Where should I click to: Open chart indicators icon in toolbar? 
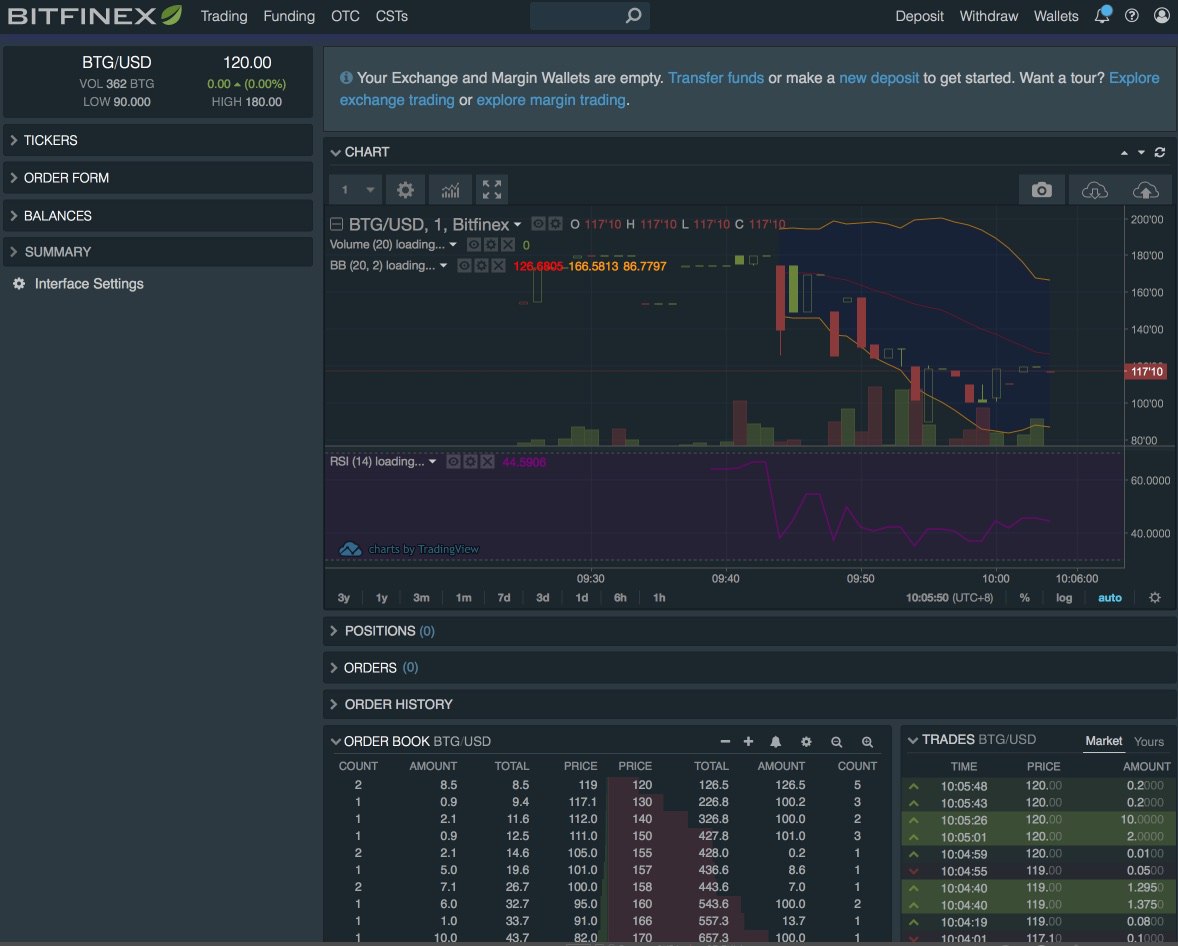(x=450, y=190)
